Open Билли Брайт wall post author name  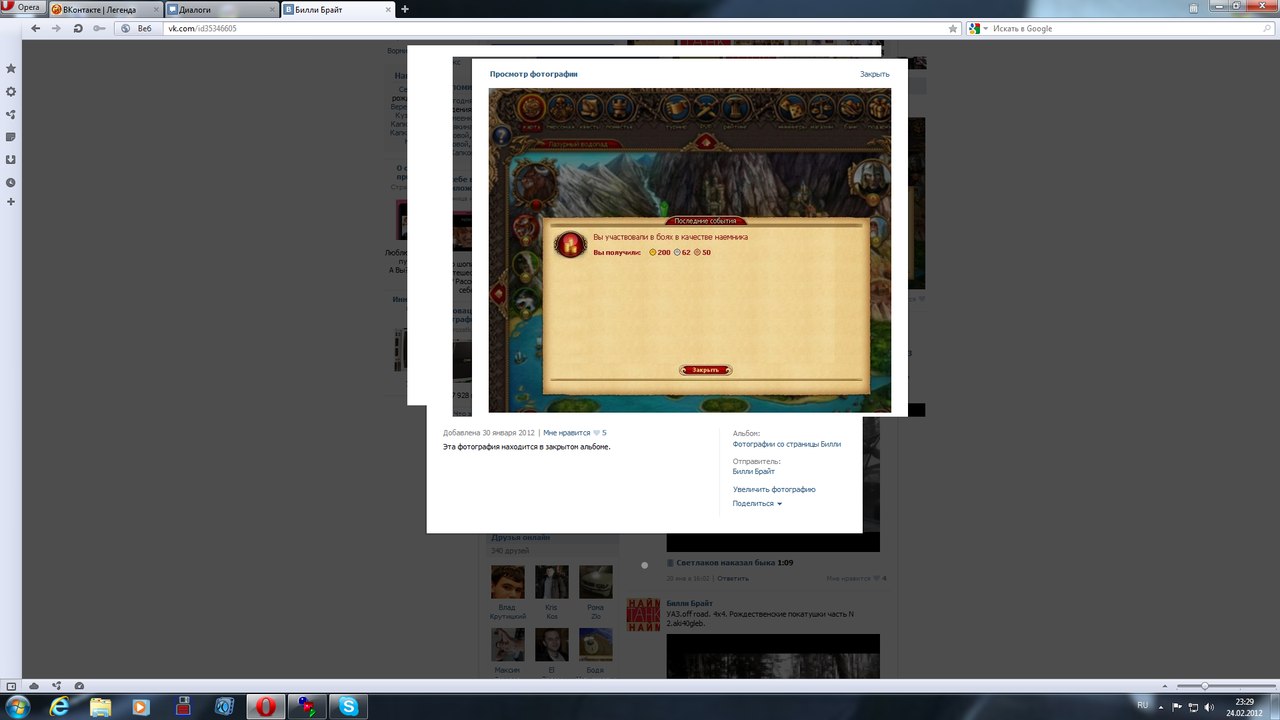coord(689,603)
